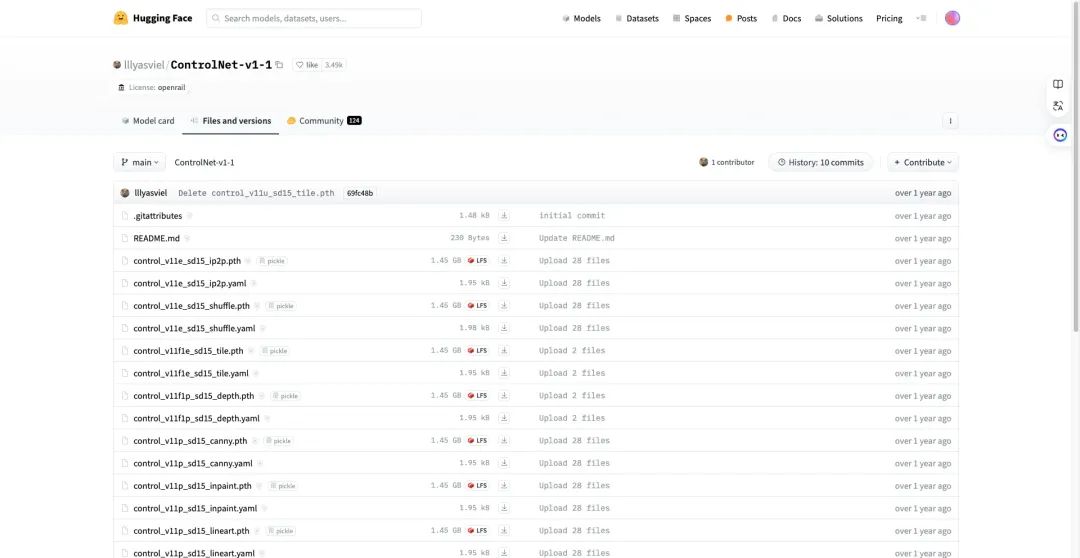
Task: Download control_v11e_sd15_ip2p.yaml
Action: point(504,283)
